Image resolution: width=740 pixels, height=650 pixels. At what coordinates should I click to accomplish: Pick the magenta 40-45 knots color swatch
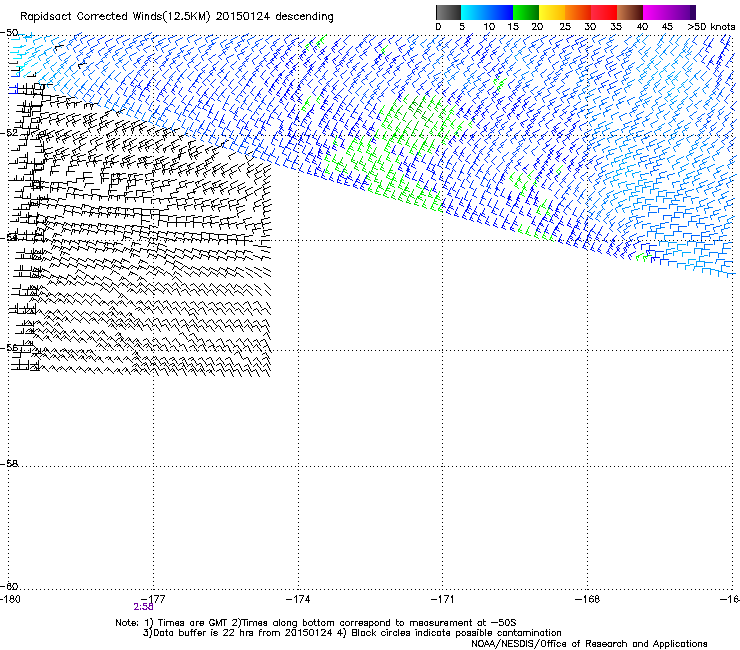coord(656,12)
